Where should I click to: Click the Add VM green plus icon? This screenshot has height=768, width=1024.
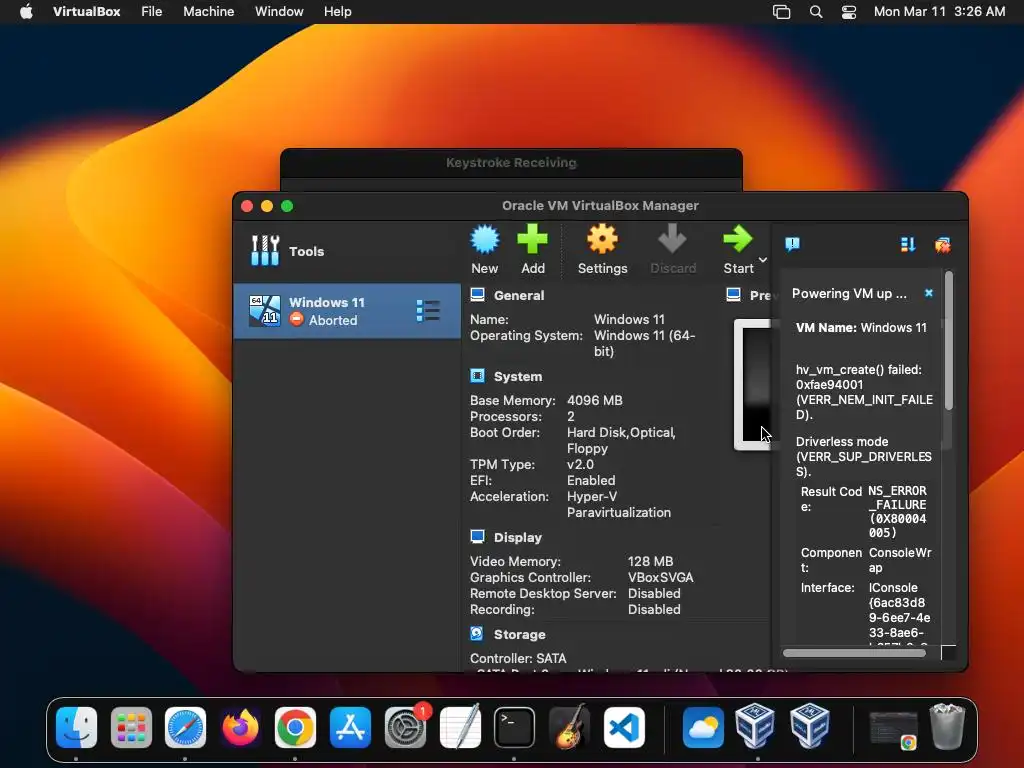532,249
